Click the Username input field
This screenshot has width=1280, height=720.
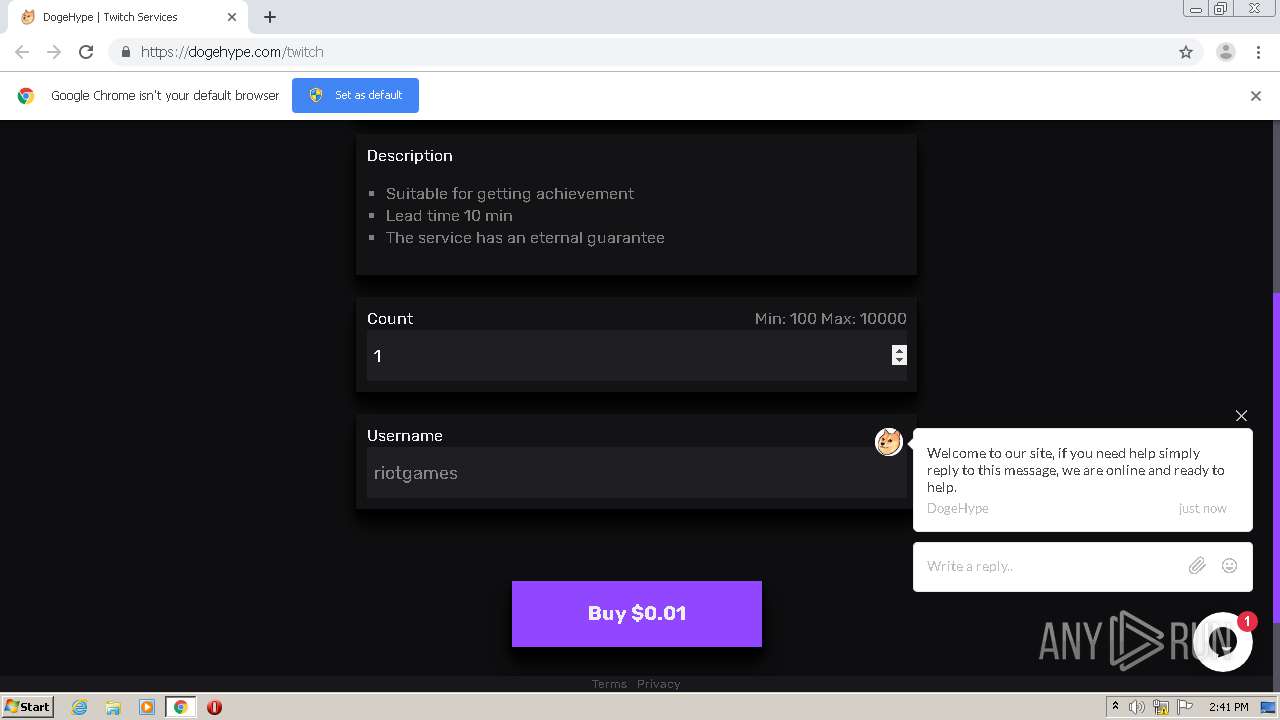click(636, 473)
